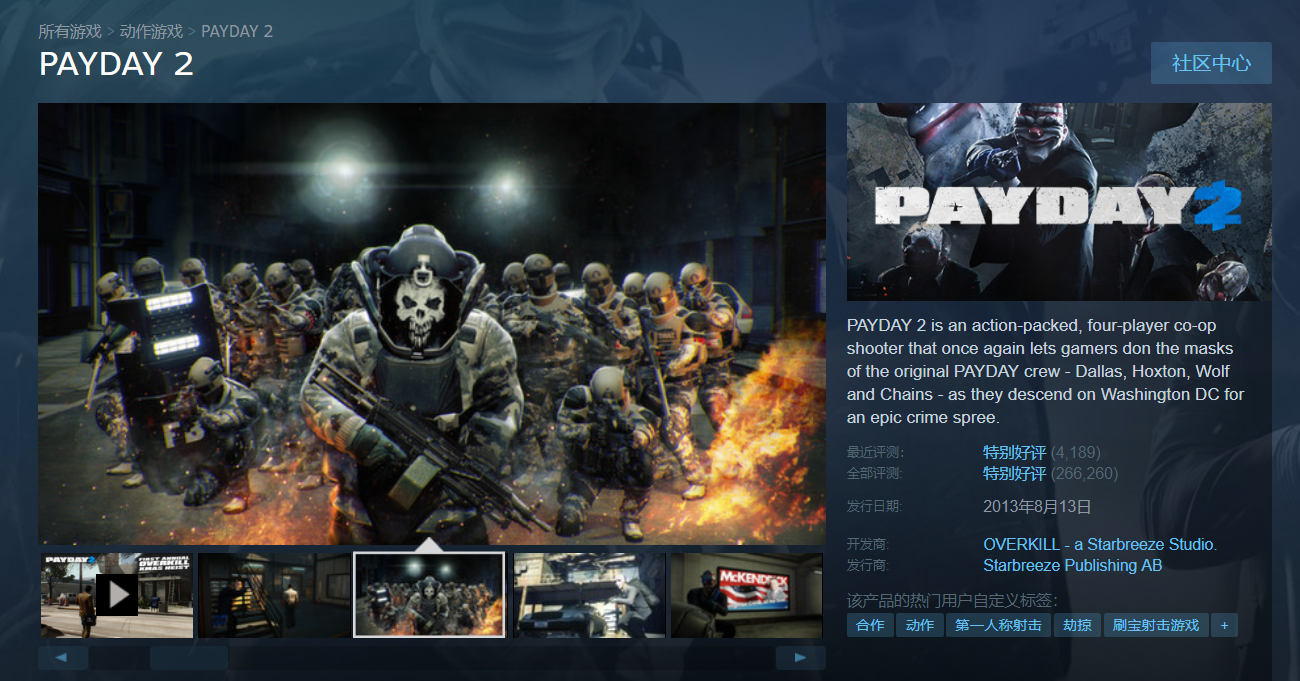
Task: Go to 动作游戏 breadcrumb
Action: tap(151, 31)
